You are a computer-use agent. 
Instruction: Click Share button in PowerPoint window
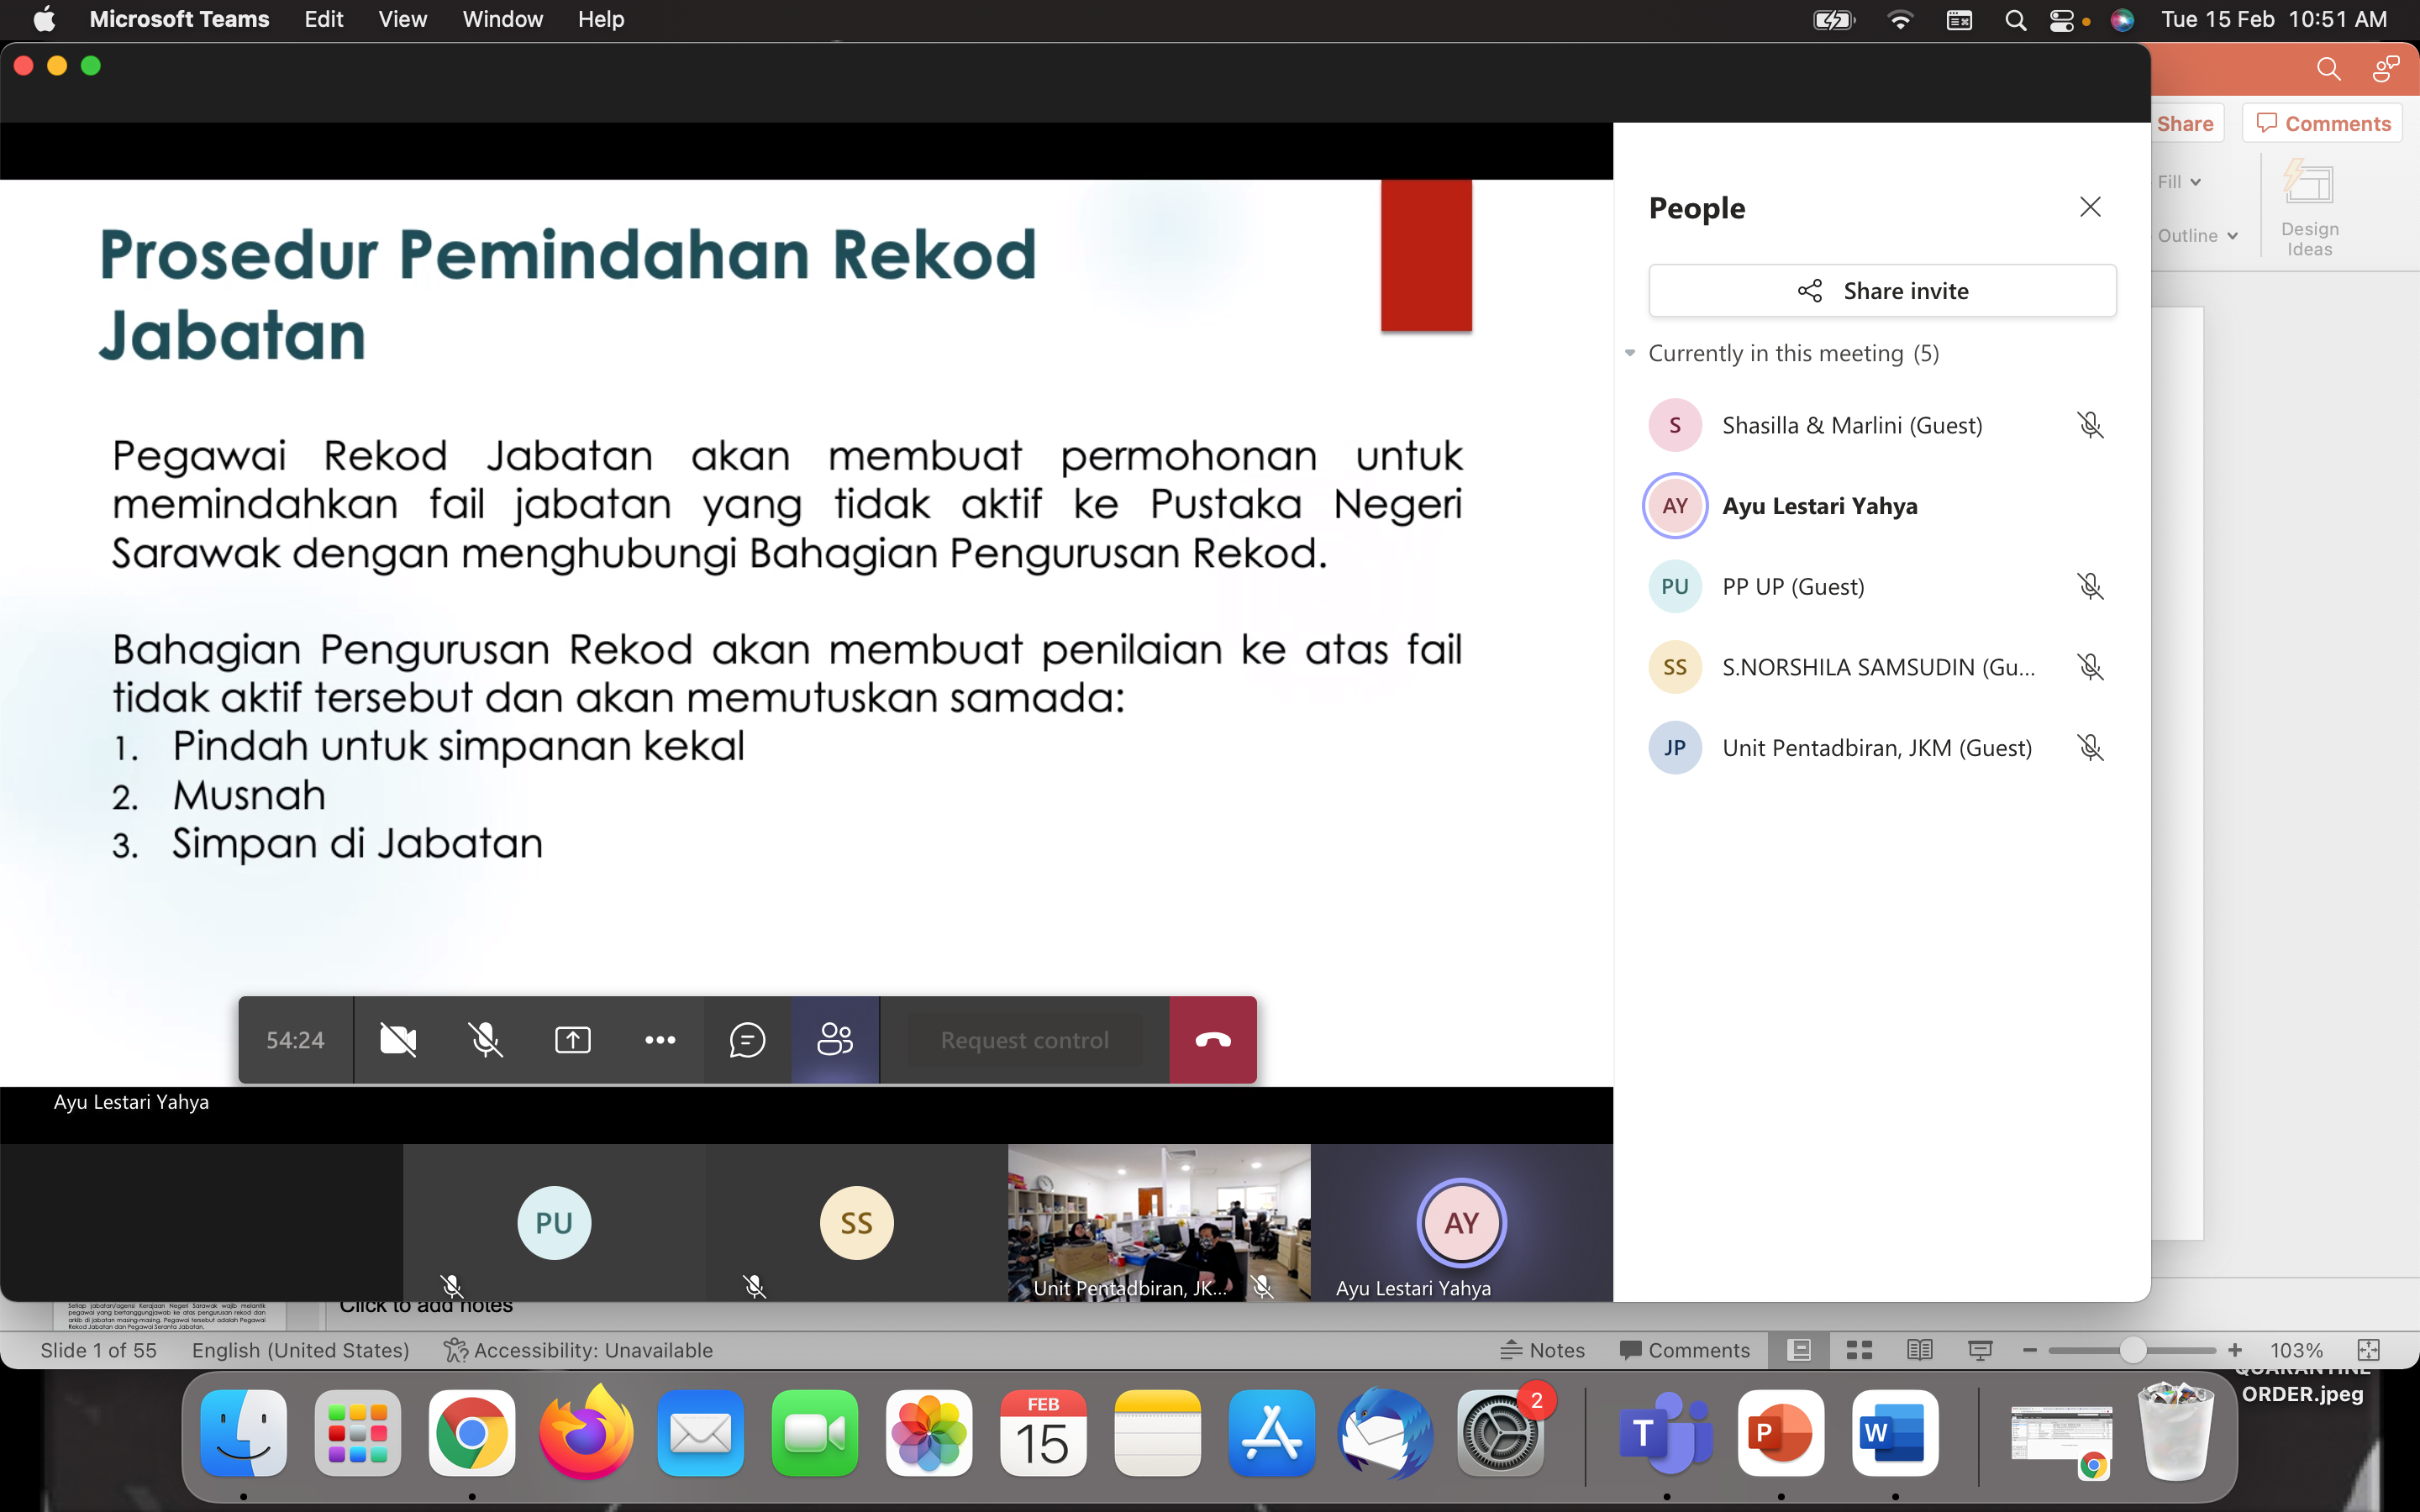[x=2186, y=124]
